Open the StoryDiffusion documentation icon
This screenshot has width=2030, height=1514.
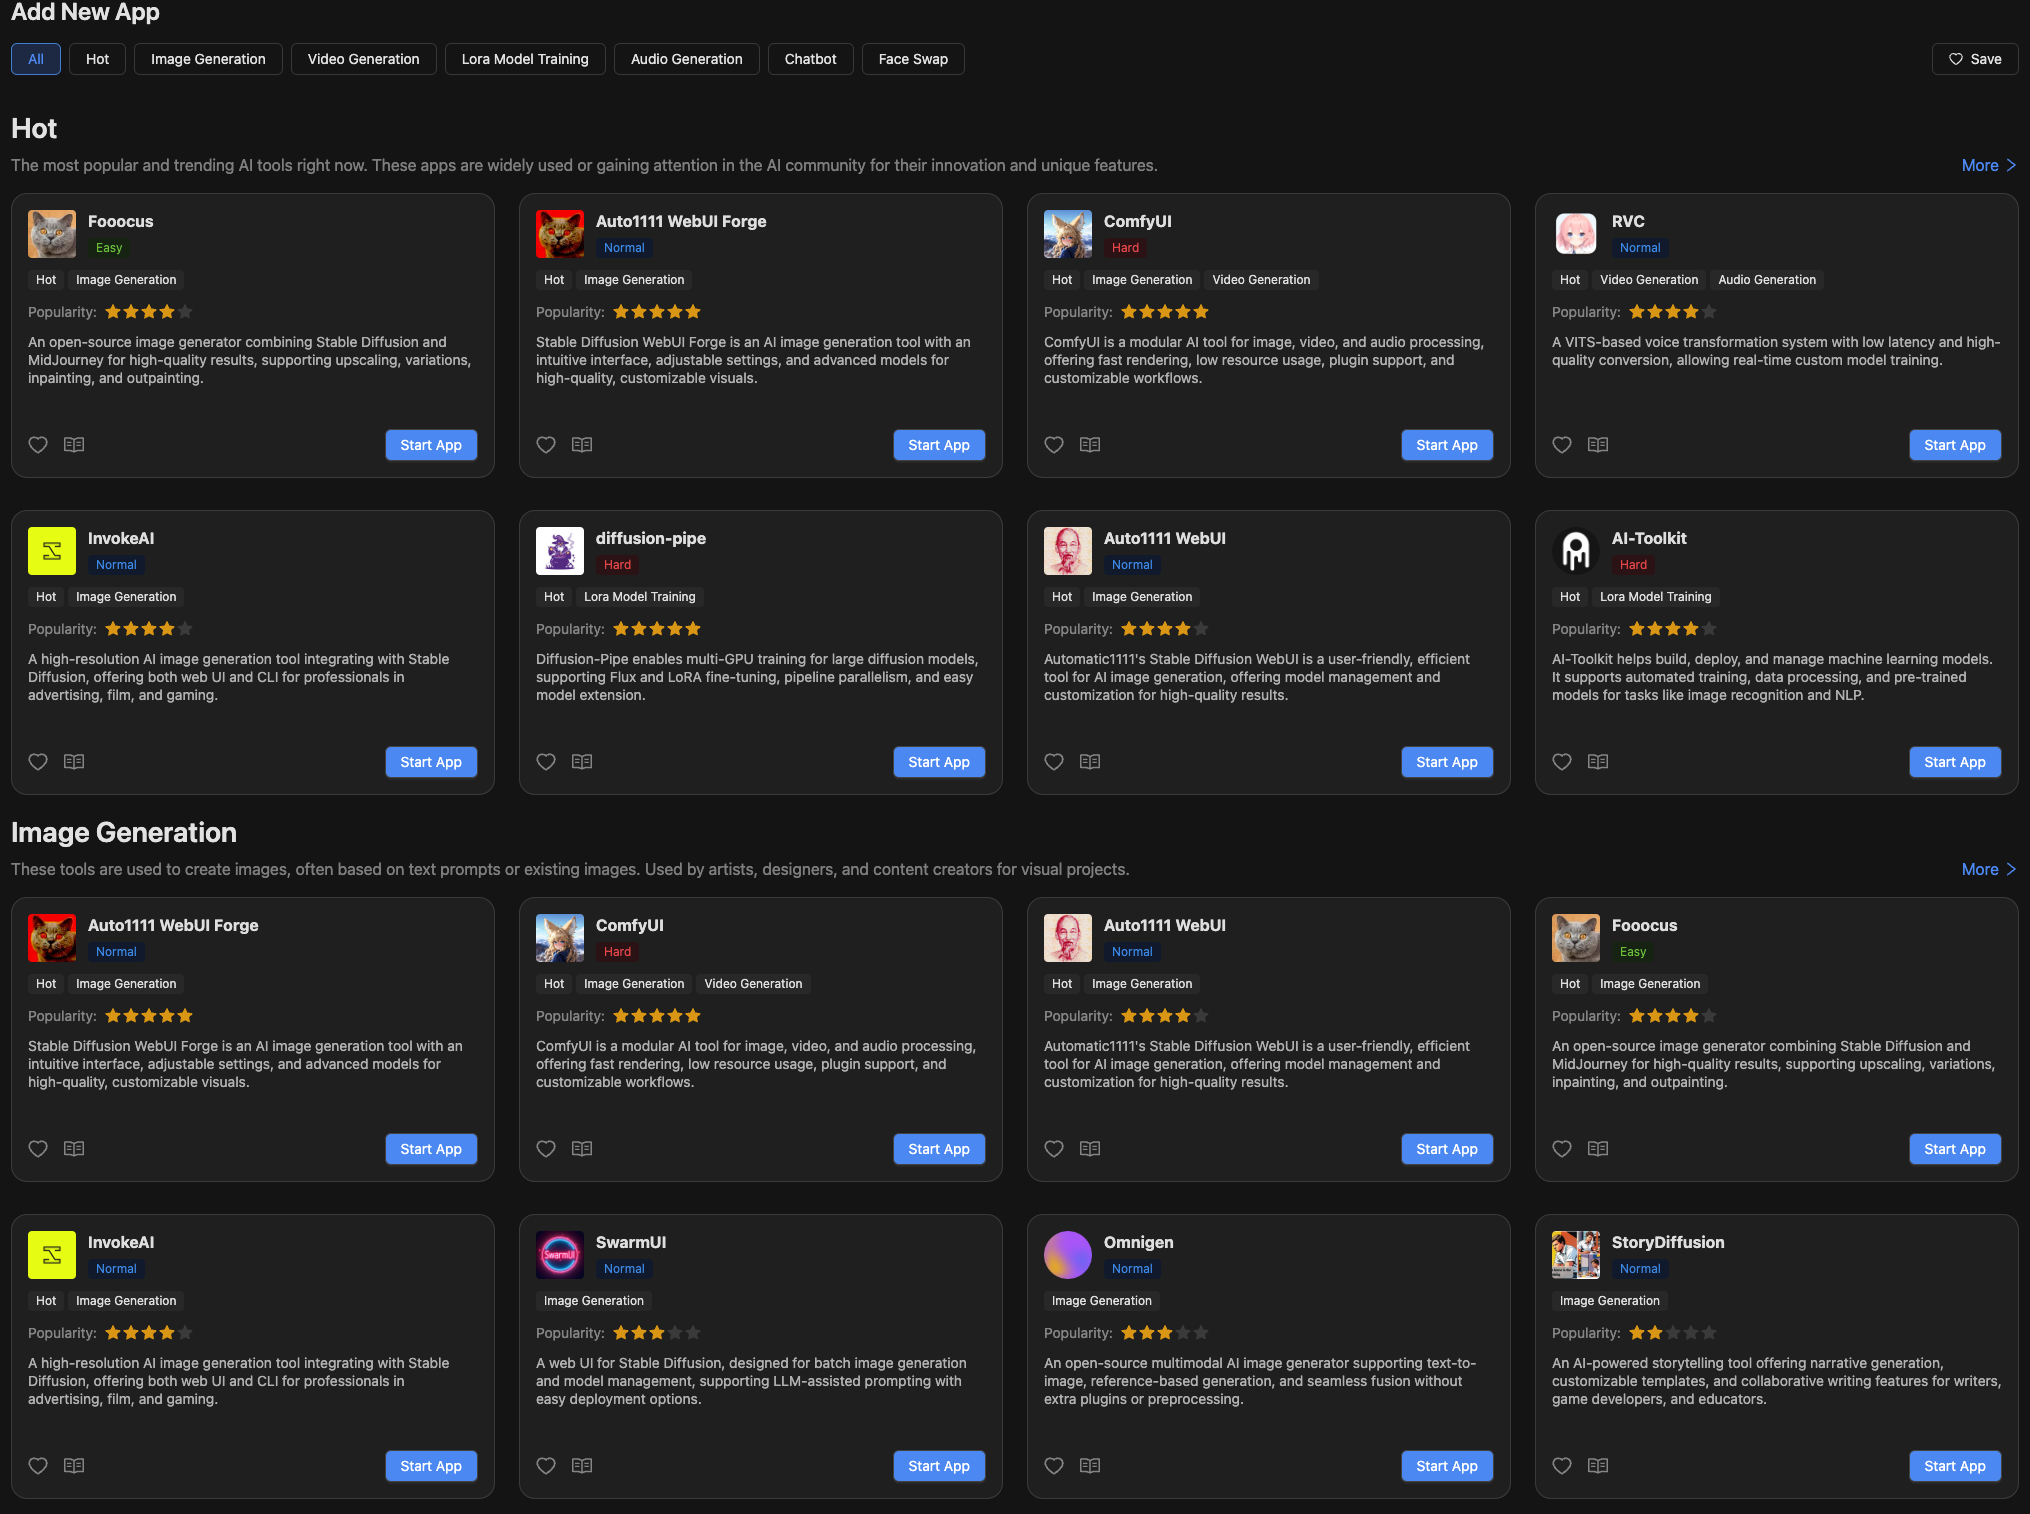click(x=1598, y=1466)
